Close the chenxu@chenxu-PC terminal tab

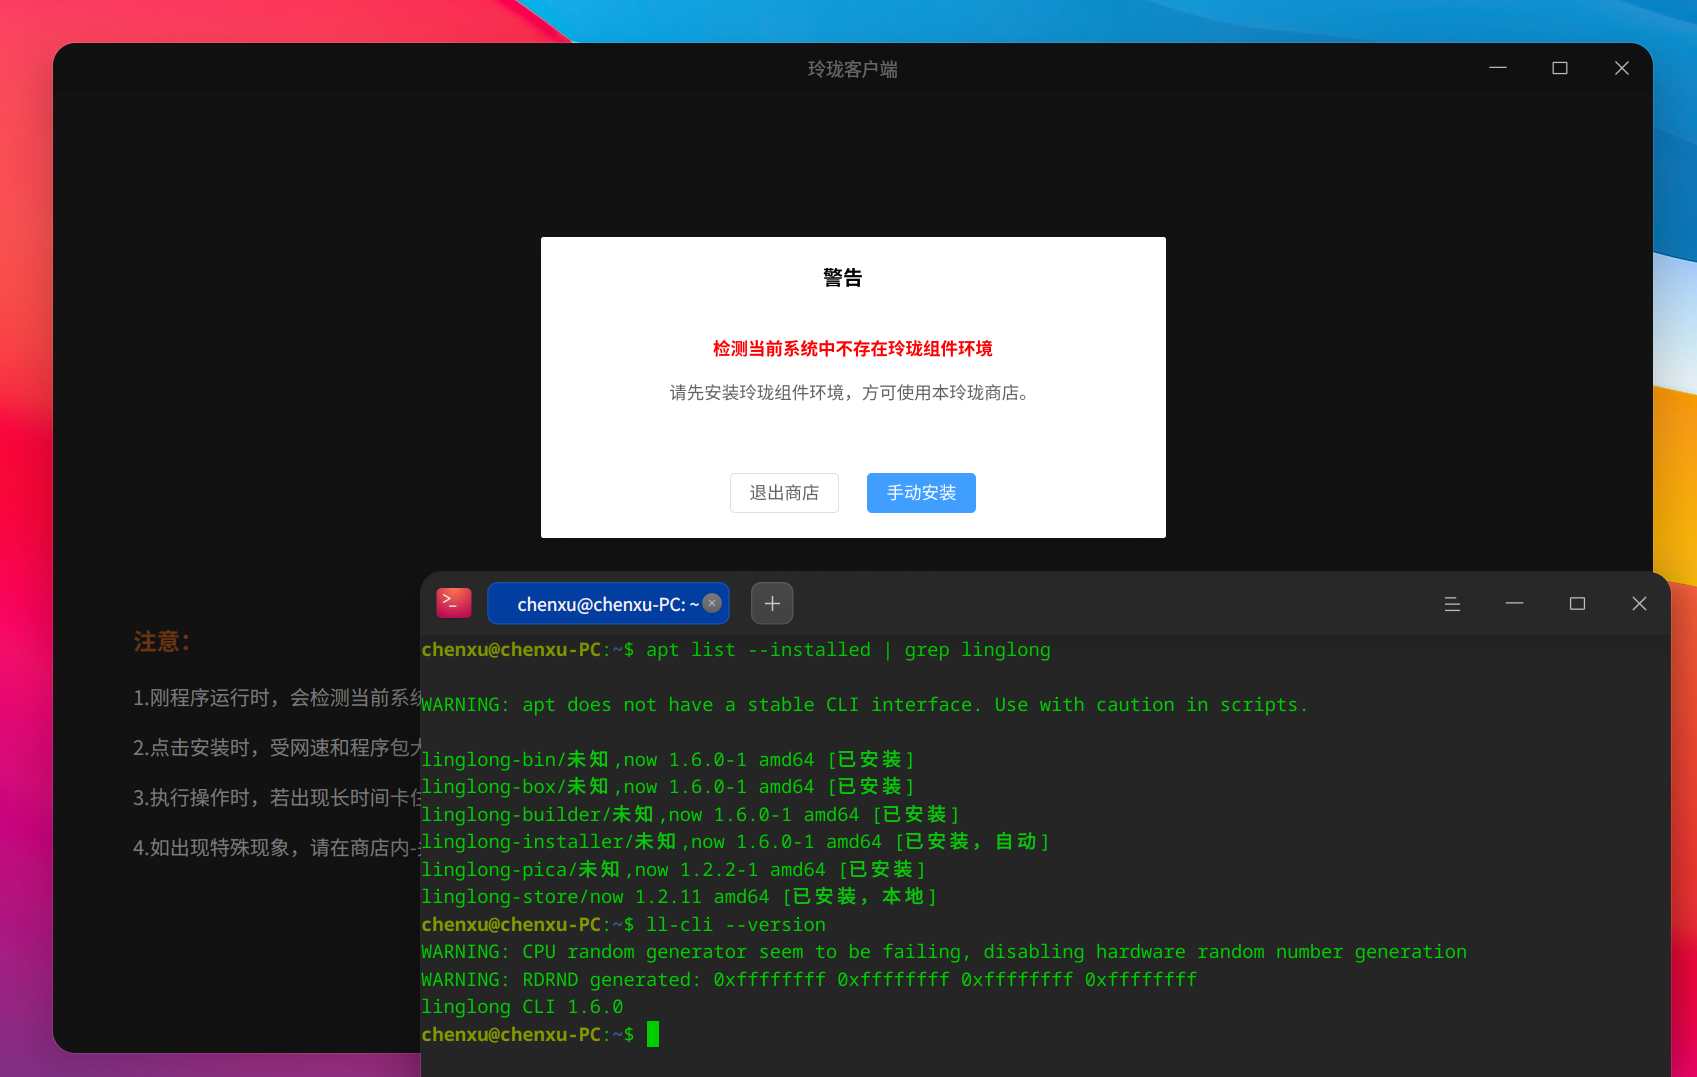pos(712,603)
